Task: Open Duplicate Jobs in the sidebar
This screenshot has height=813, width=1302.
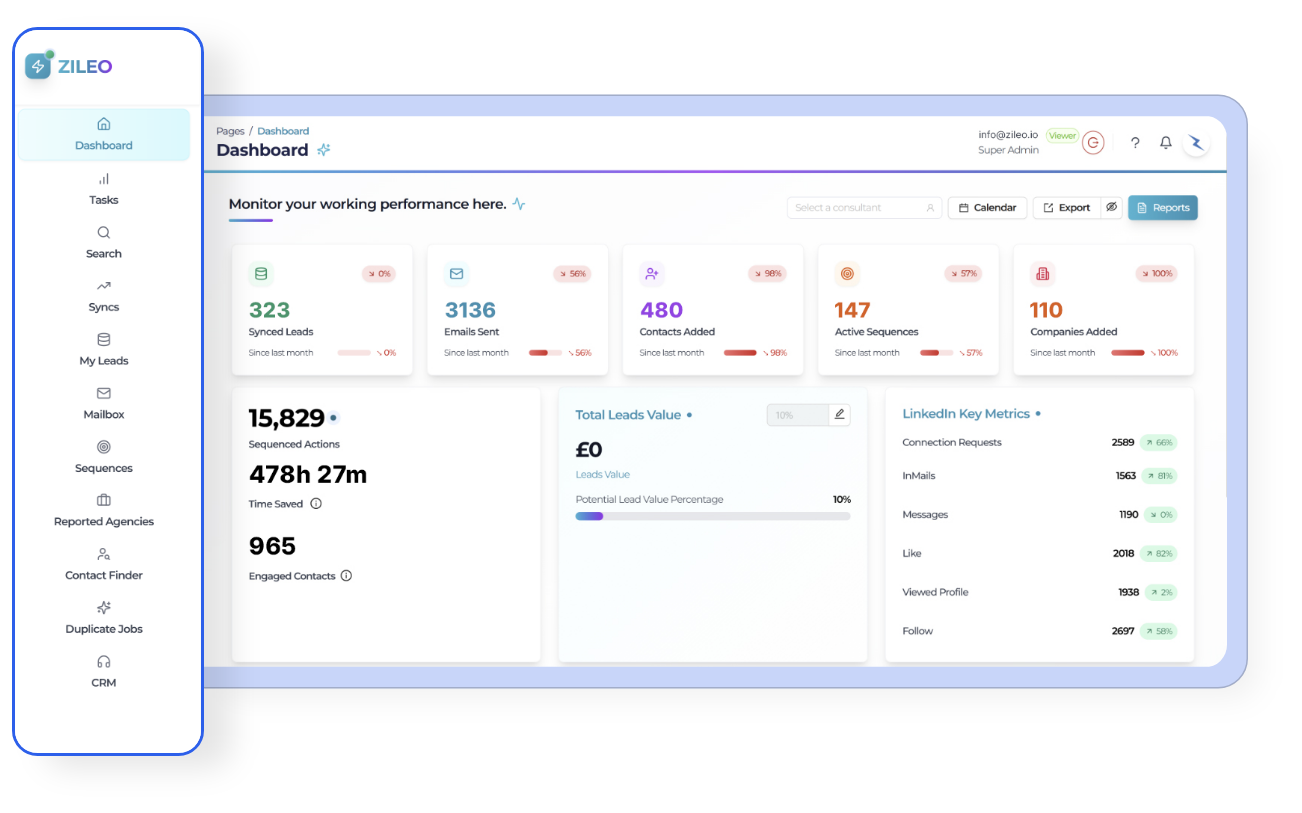Action: point(104,618)
